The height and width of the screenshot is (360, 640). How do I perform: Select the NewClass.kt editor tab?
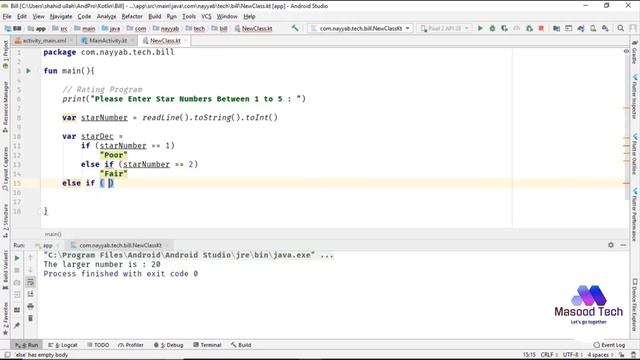tap(165, 40)
